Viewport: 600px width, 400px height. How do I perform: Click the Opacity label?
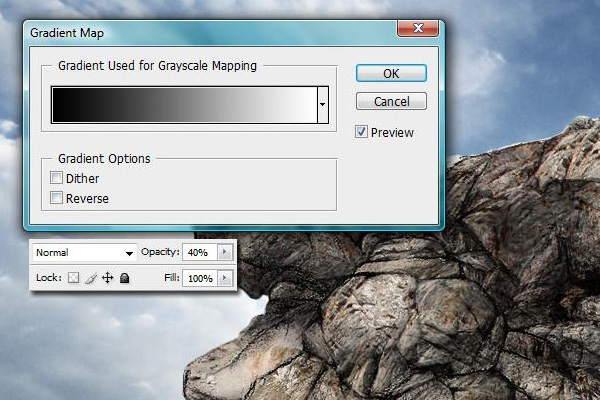point(160,252)
